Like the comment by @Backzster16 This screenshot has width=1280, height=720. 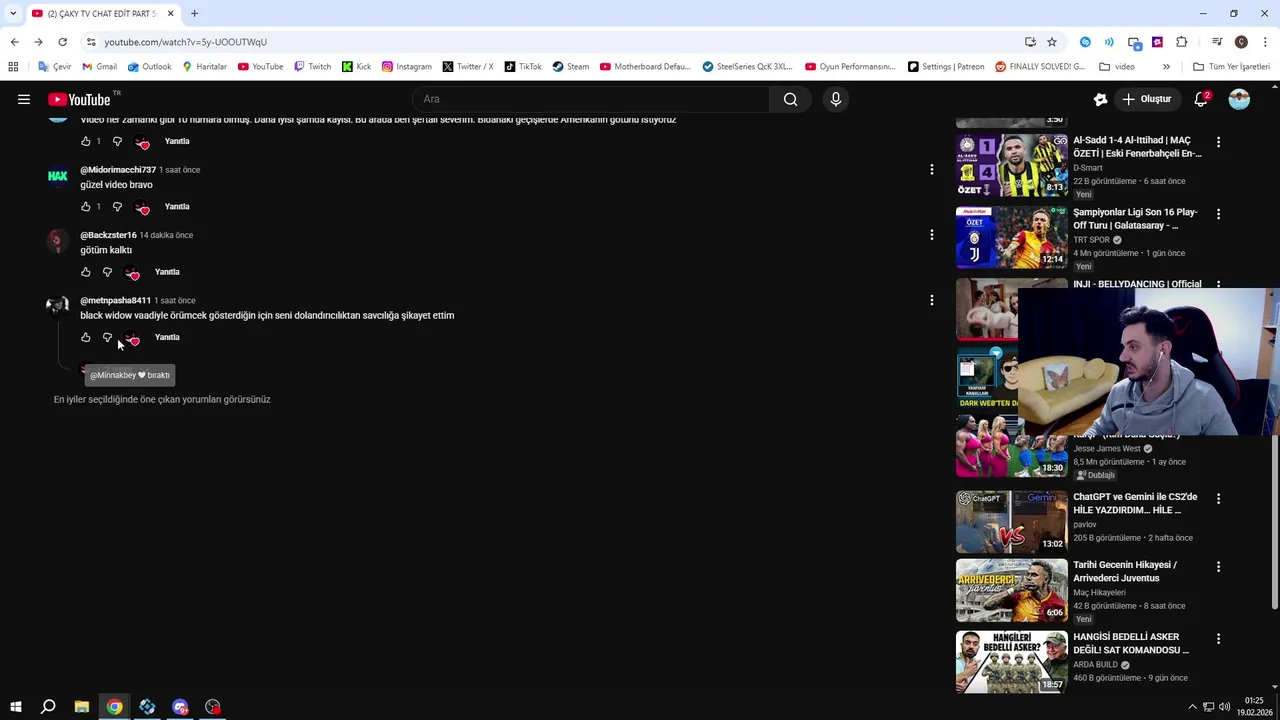(x=86, y=272)
